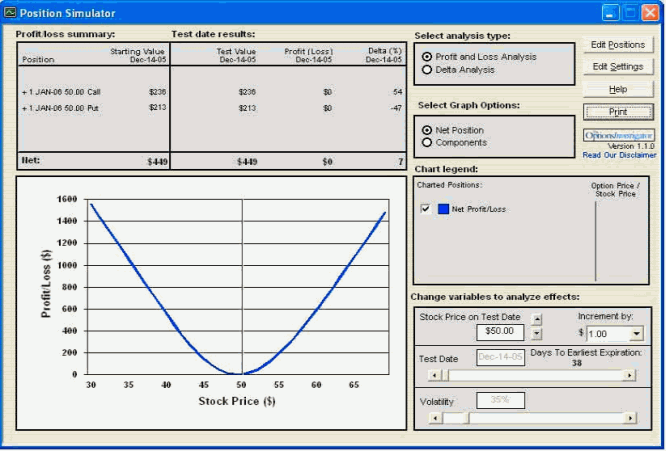
Task: Choose Components graph option
Action: click(429, 143)
